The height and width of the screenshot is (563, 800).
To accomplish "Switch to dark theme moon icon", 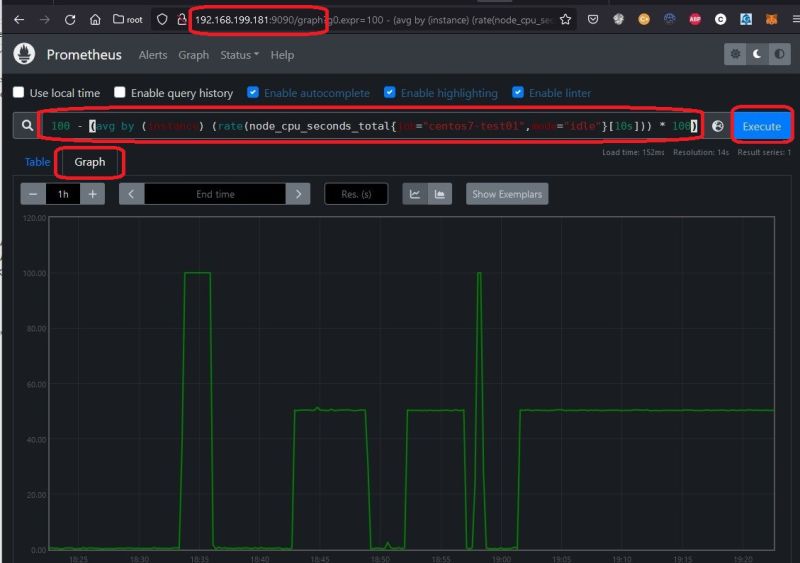I will pyautogui.click(x=757, y=54).
